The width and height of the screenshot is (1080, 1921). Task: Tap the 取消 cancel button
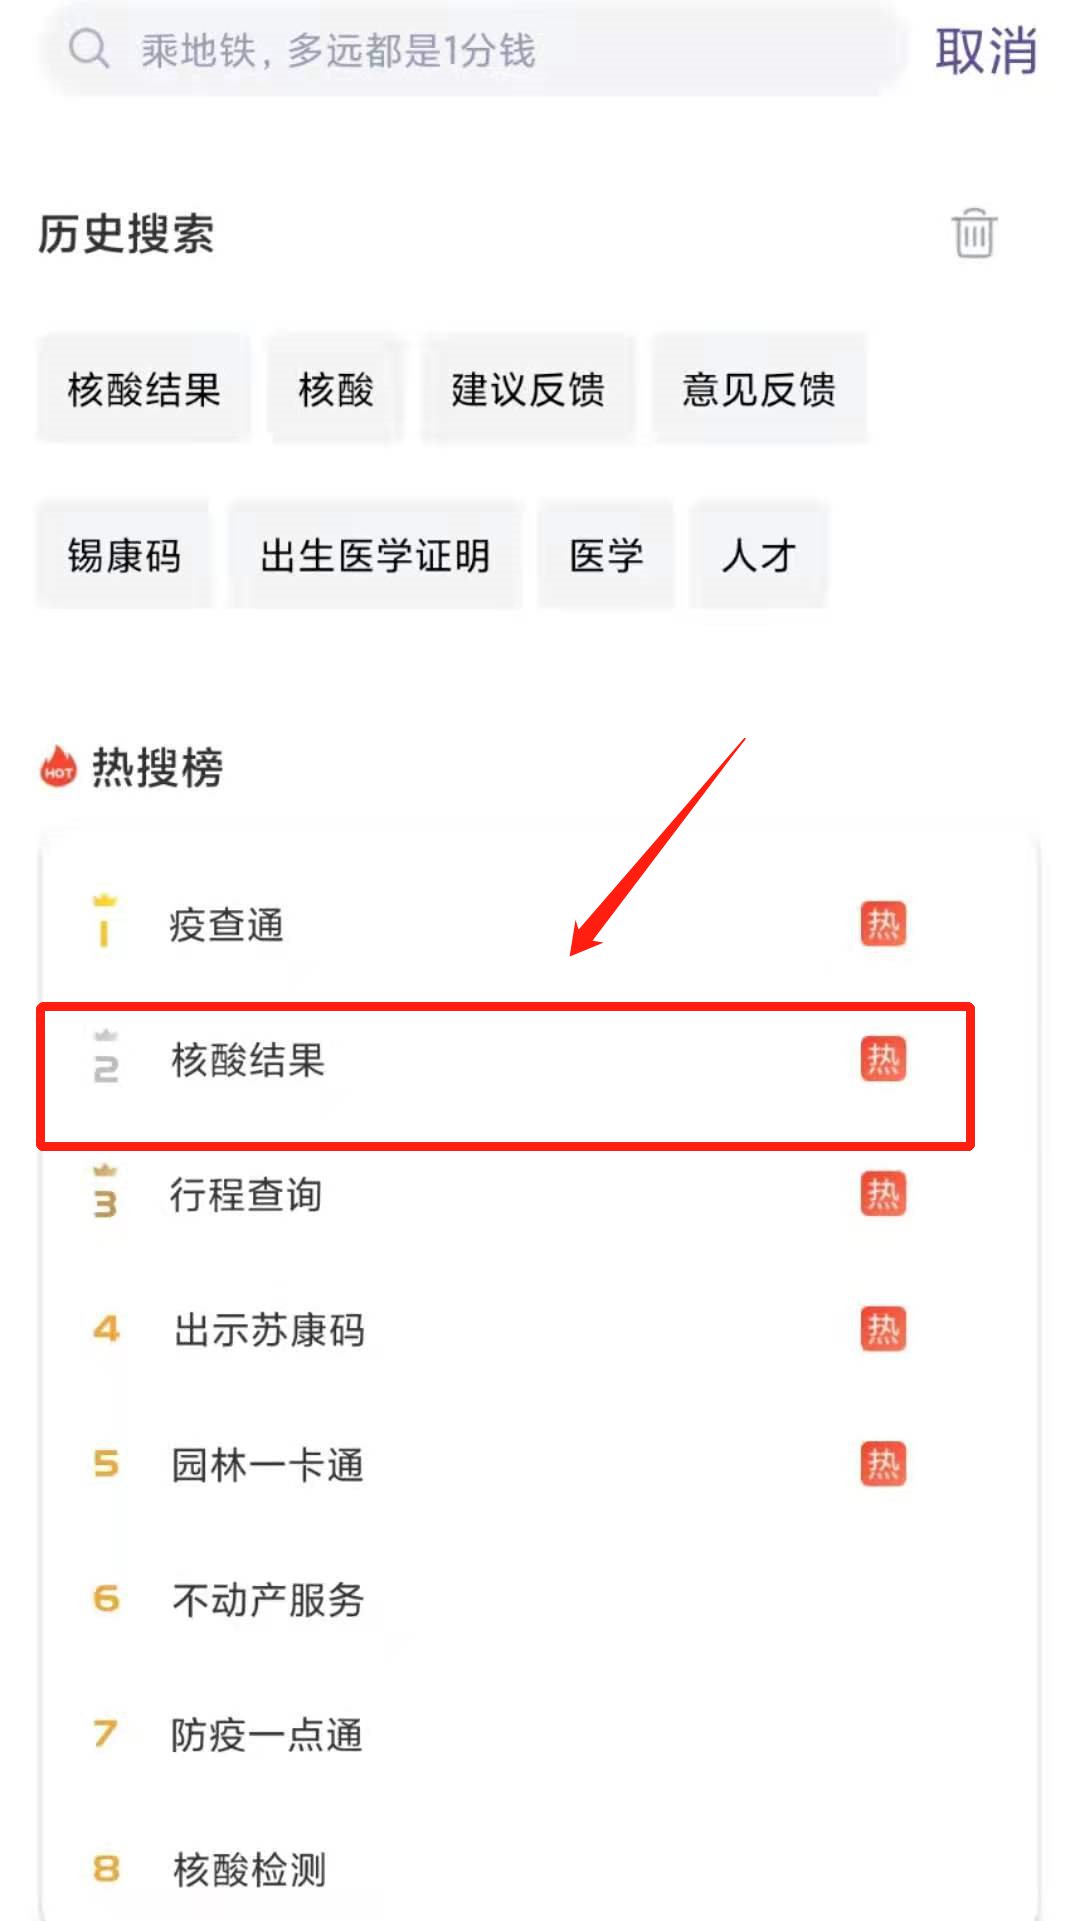(985, 51)
